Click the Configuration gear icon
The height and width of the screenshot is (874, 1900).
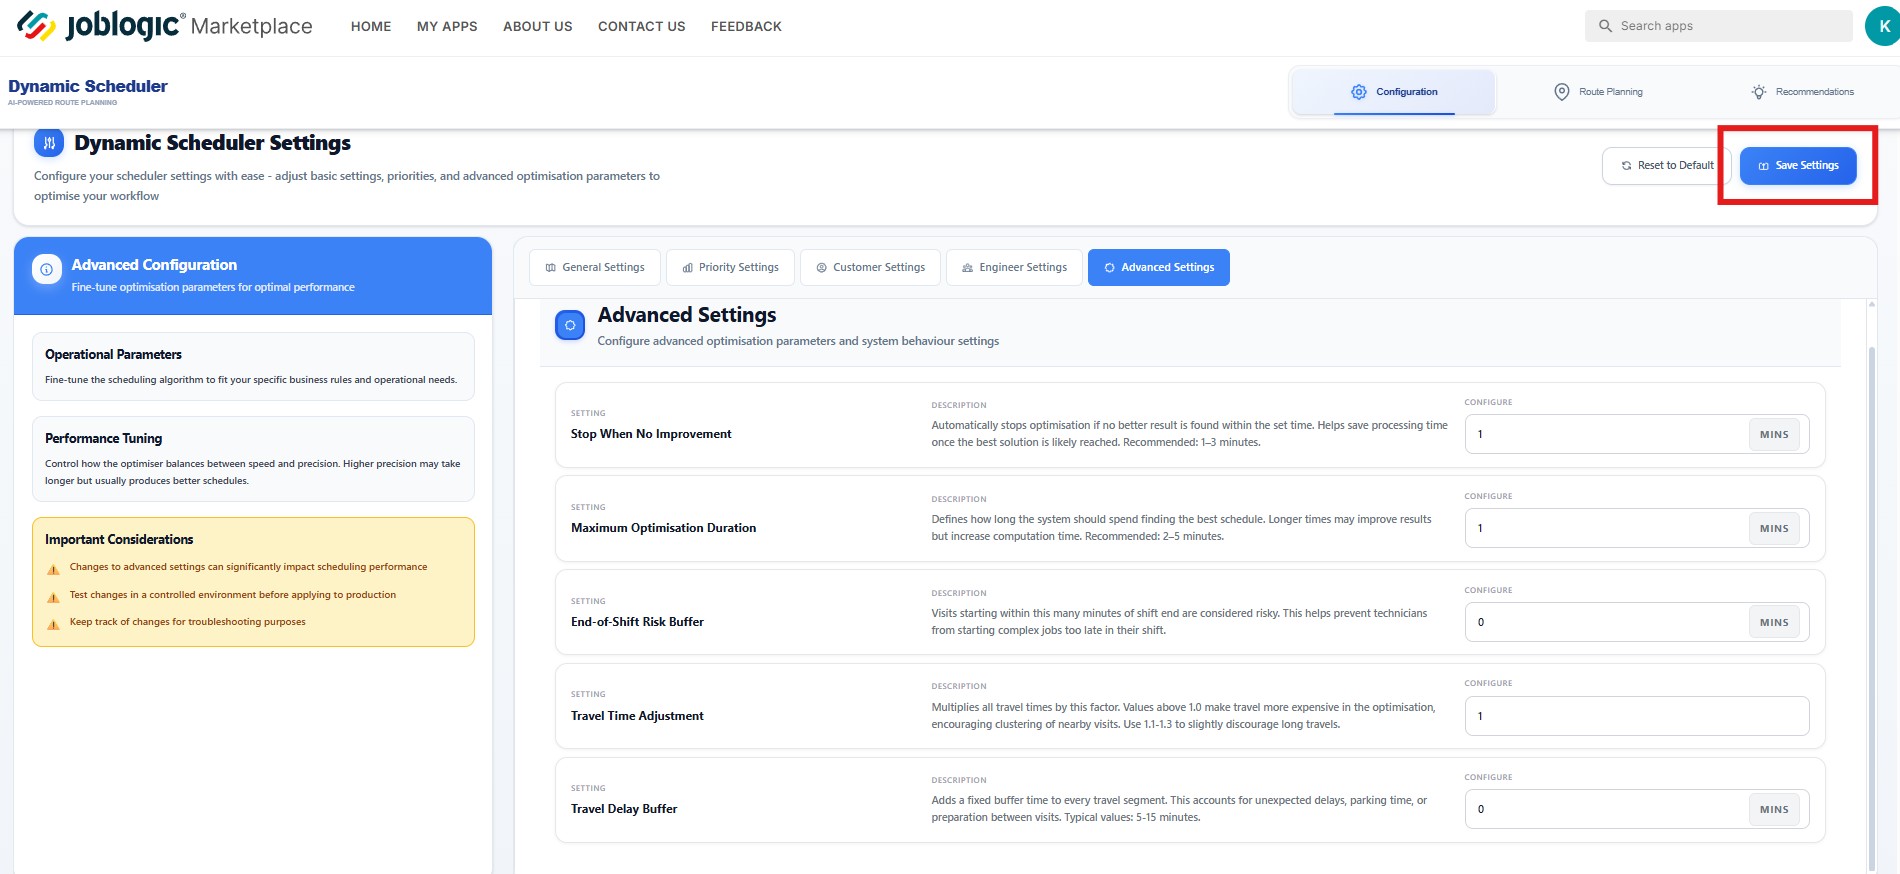pyautogui.click(x=1359, y=92)
